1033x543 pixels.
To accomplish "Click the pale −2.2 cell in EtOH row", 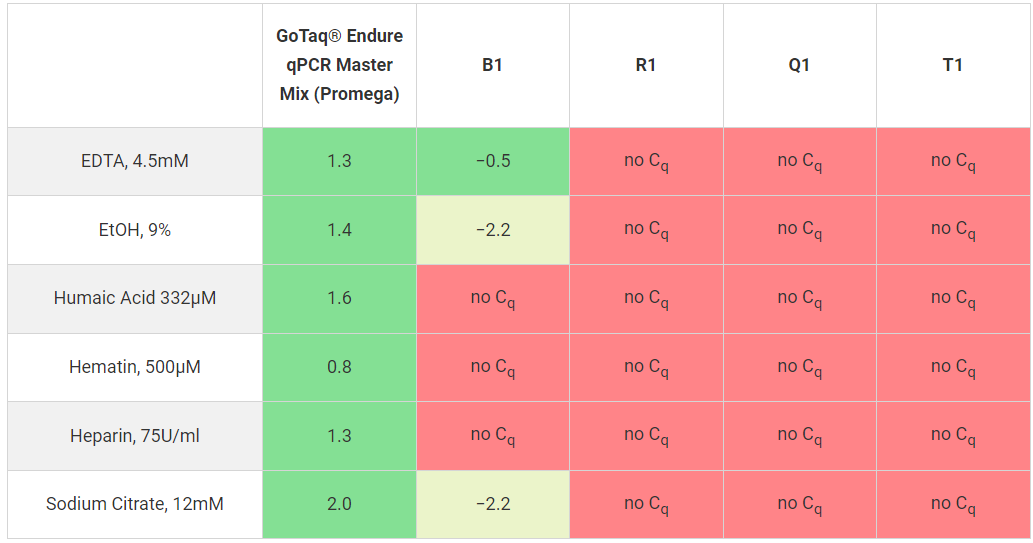I will [x=492, y=230].
